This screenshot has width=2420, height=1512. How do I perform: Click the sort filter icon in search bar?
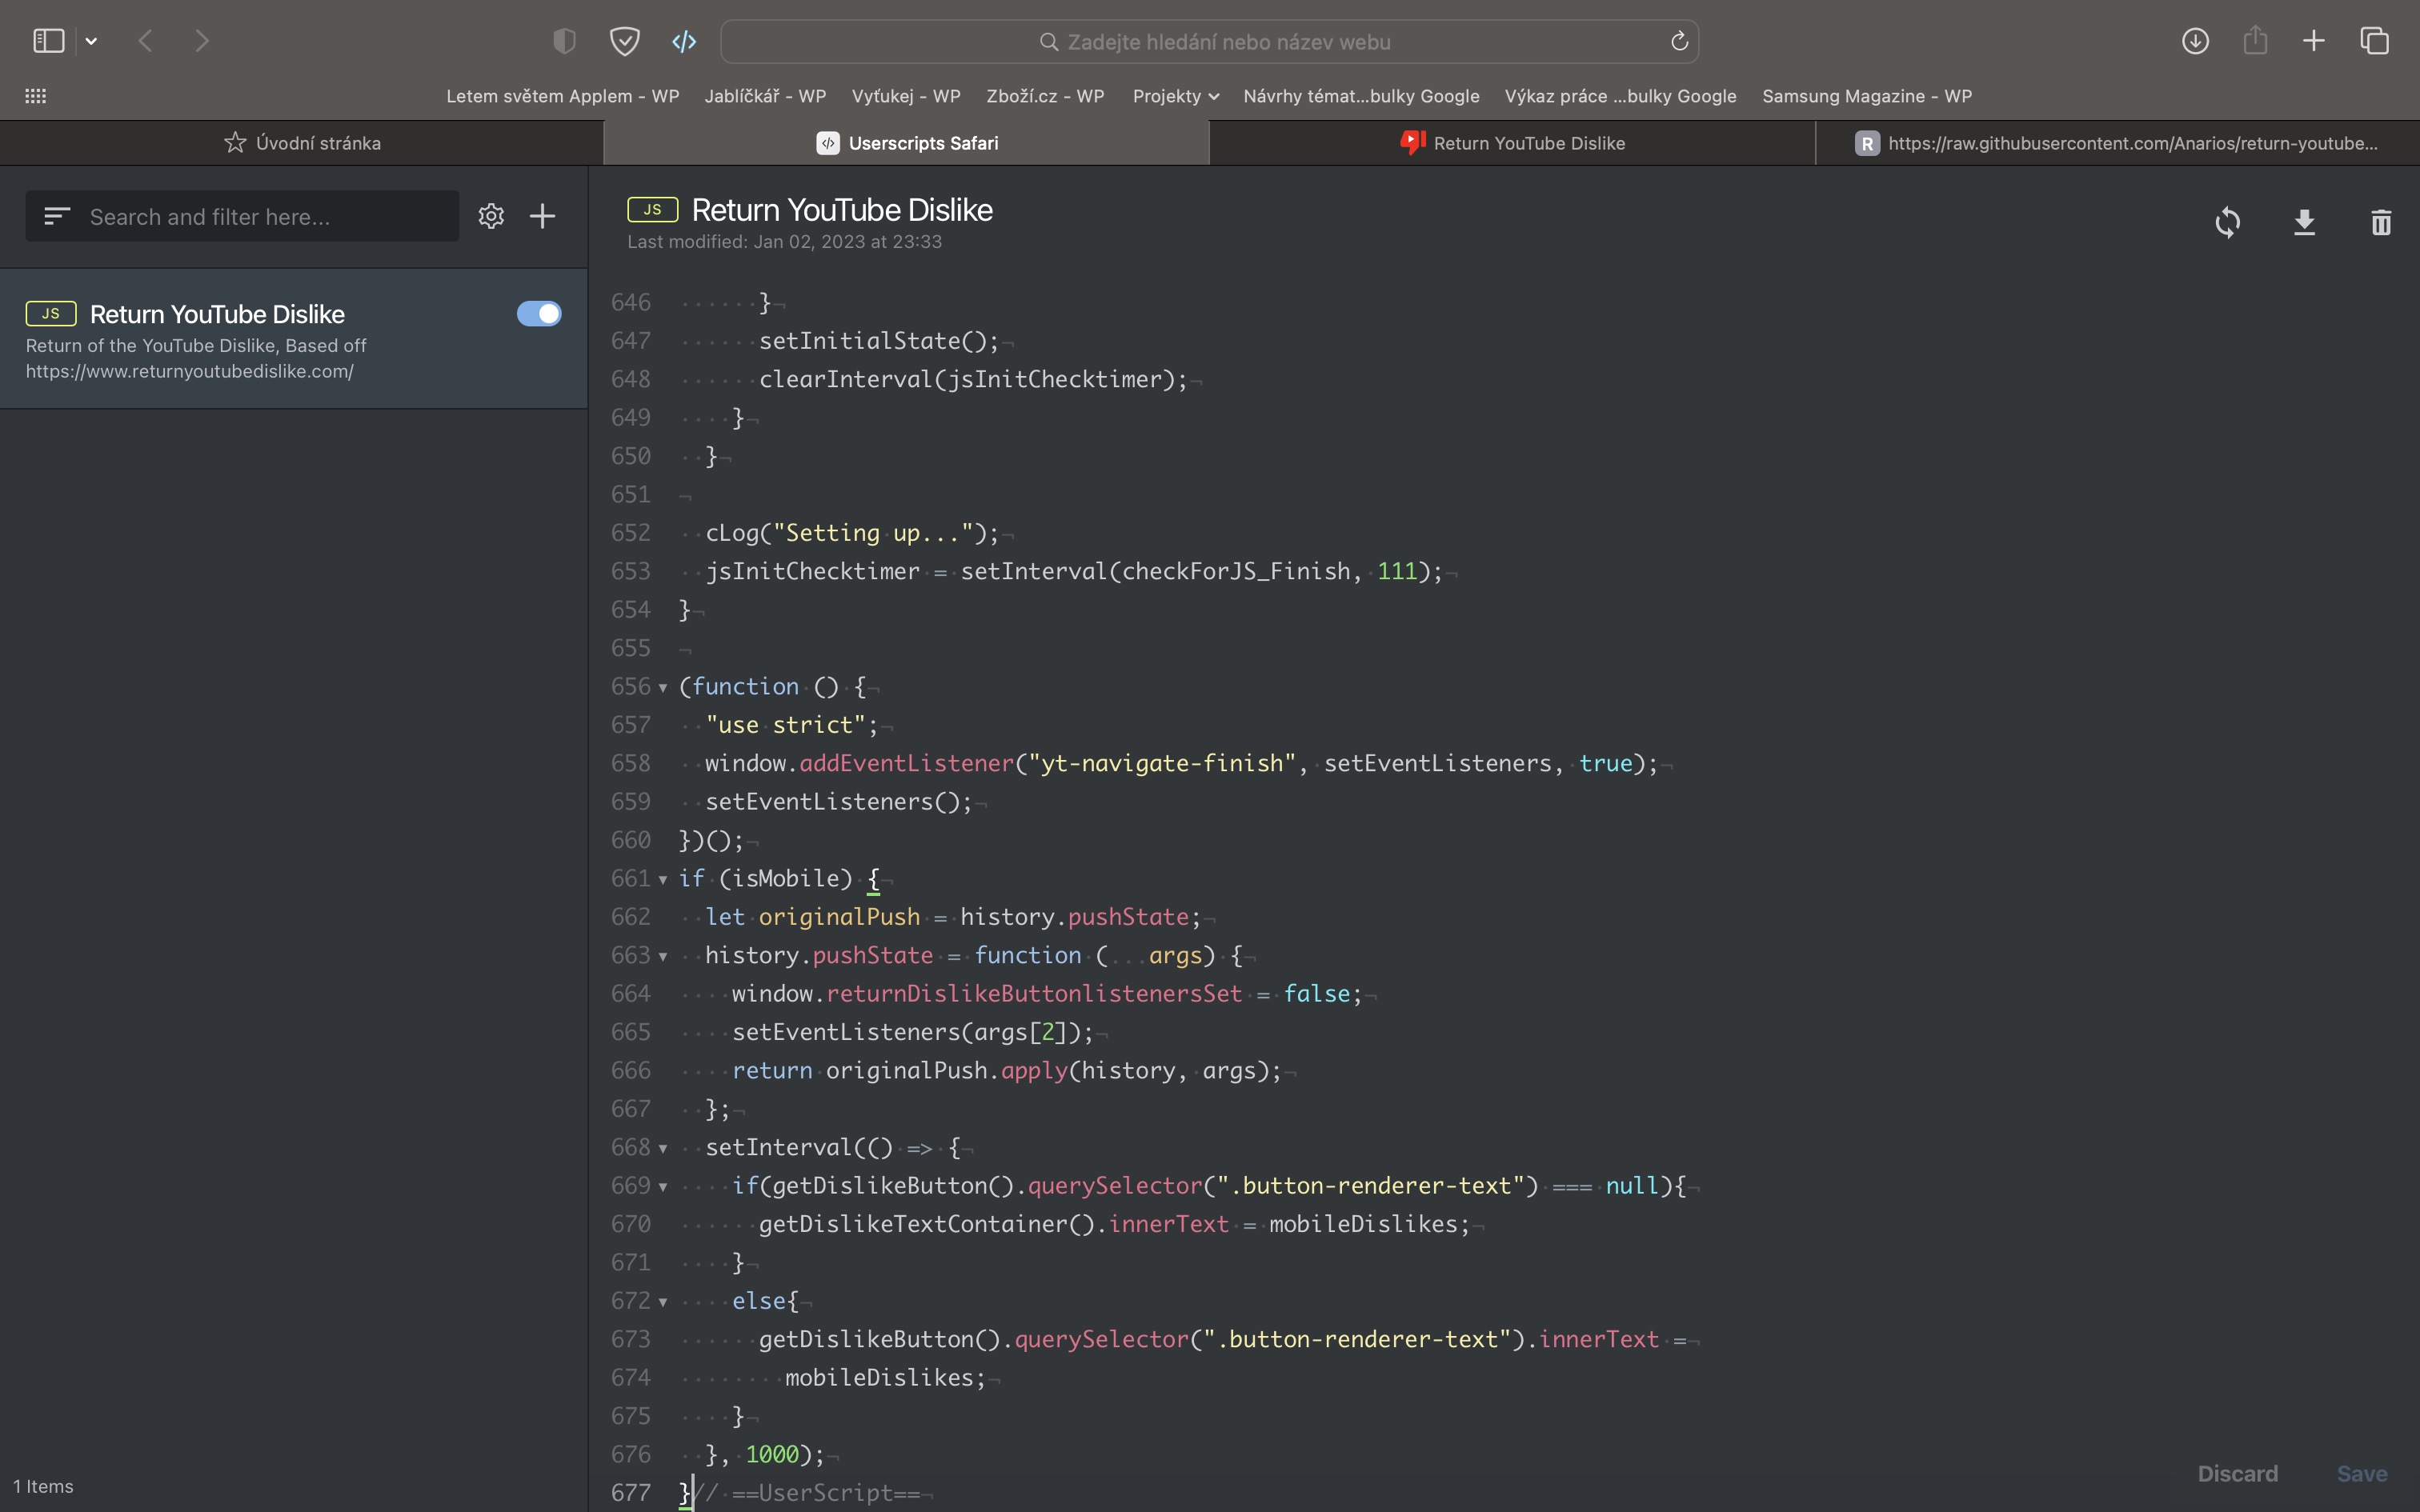tap(57, 216)
